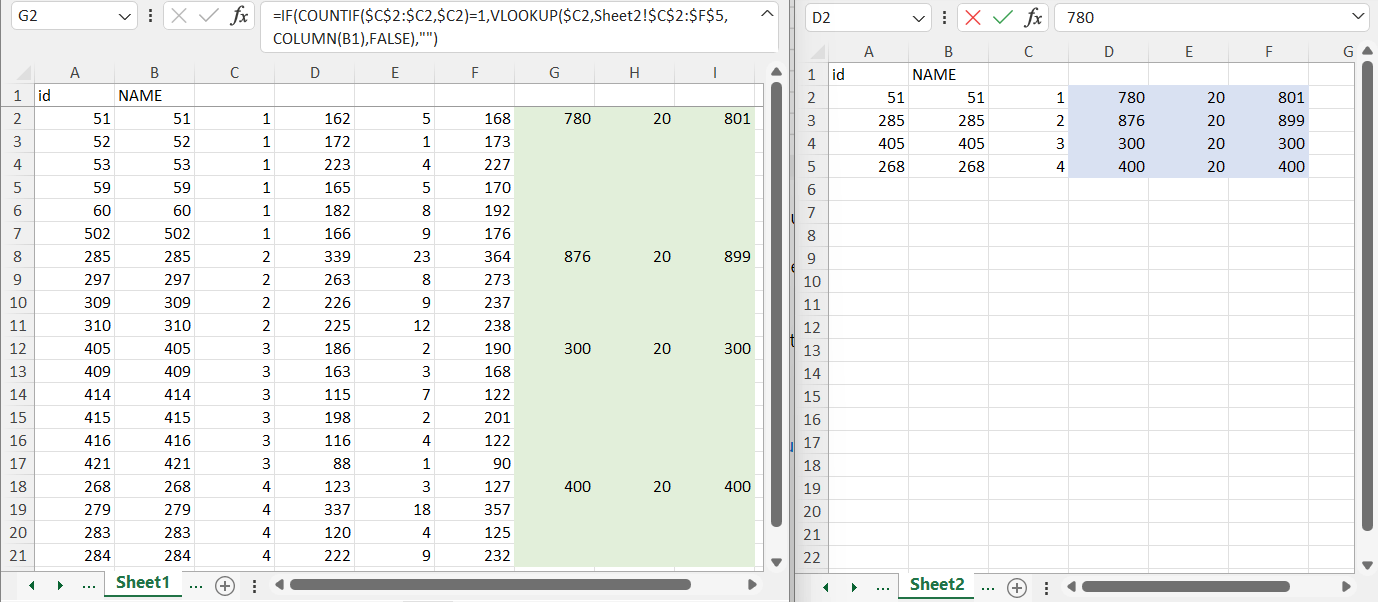Click the Cancel icon in left formula bar
Screen dimensions: 1378x602
point(180,16)
